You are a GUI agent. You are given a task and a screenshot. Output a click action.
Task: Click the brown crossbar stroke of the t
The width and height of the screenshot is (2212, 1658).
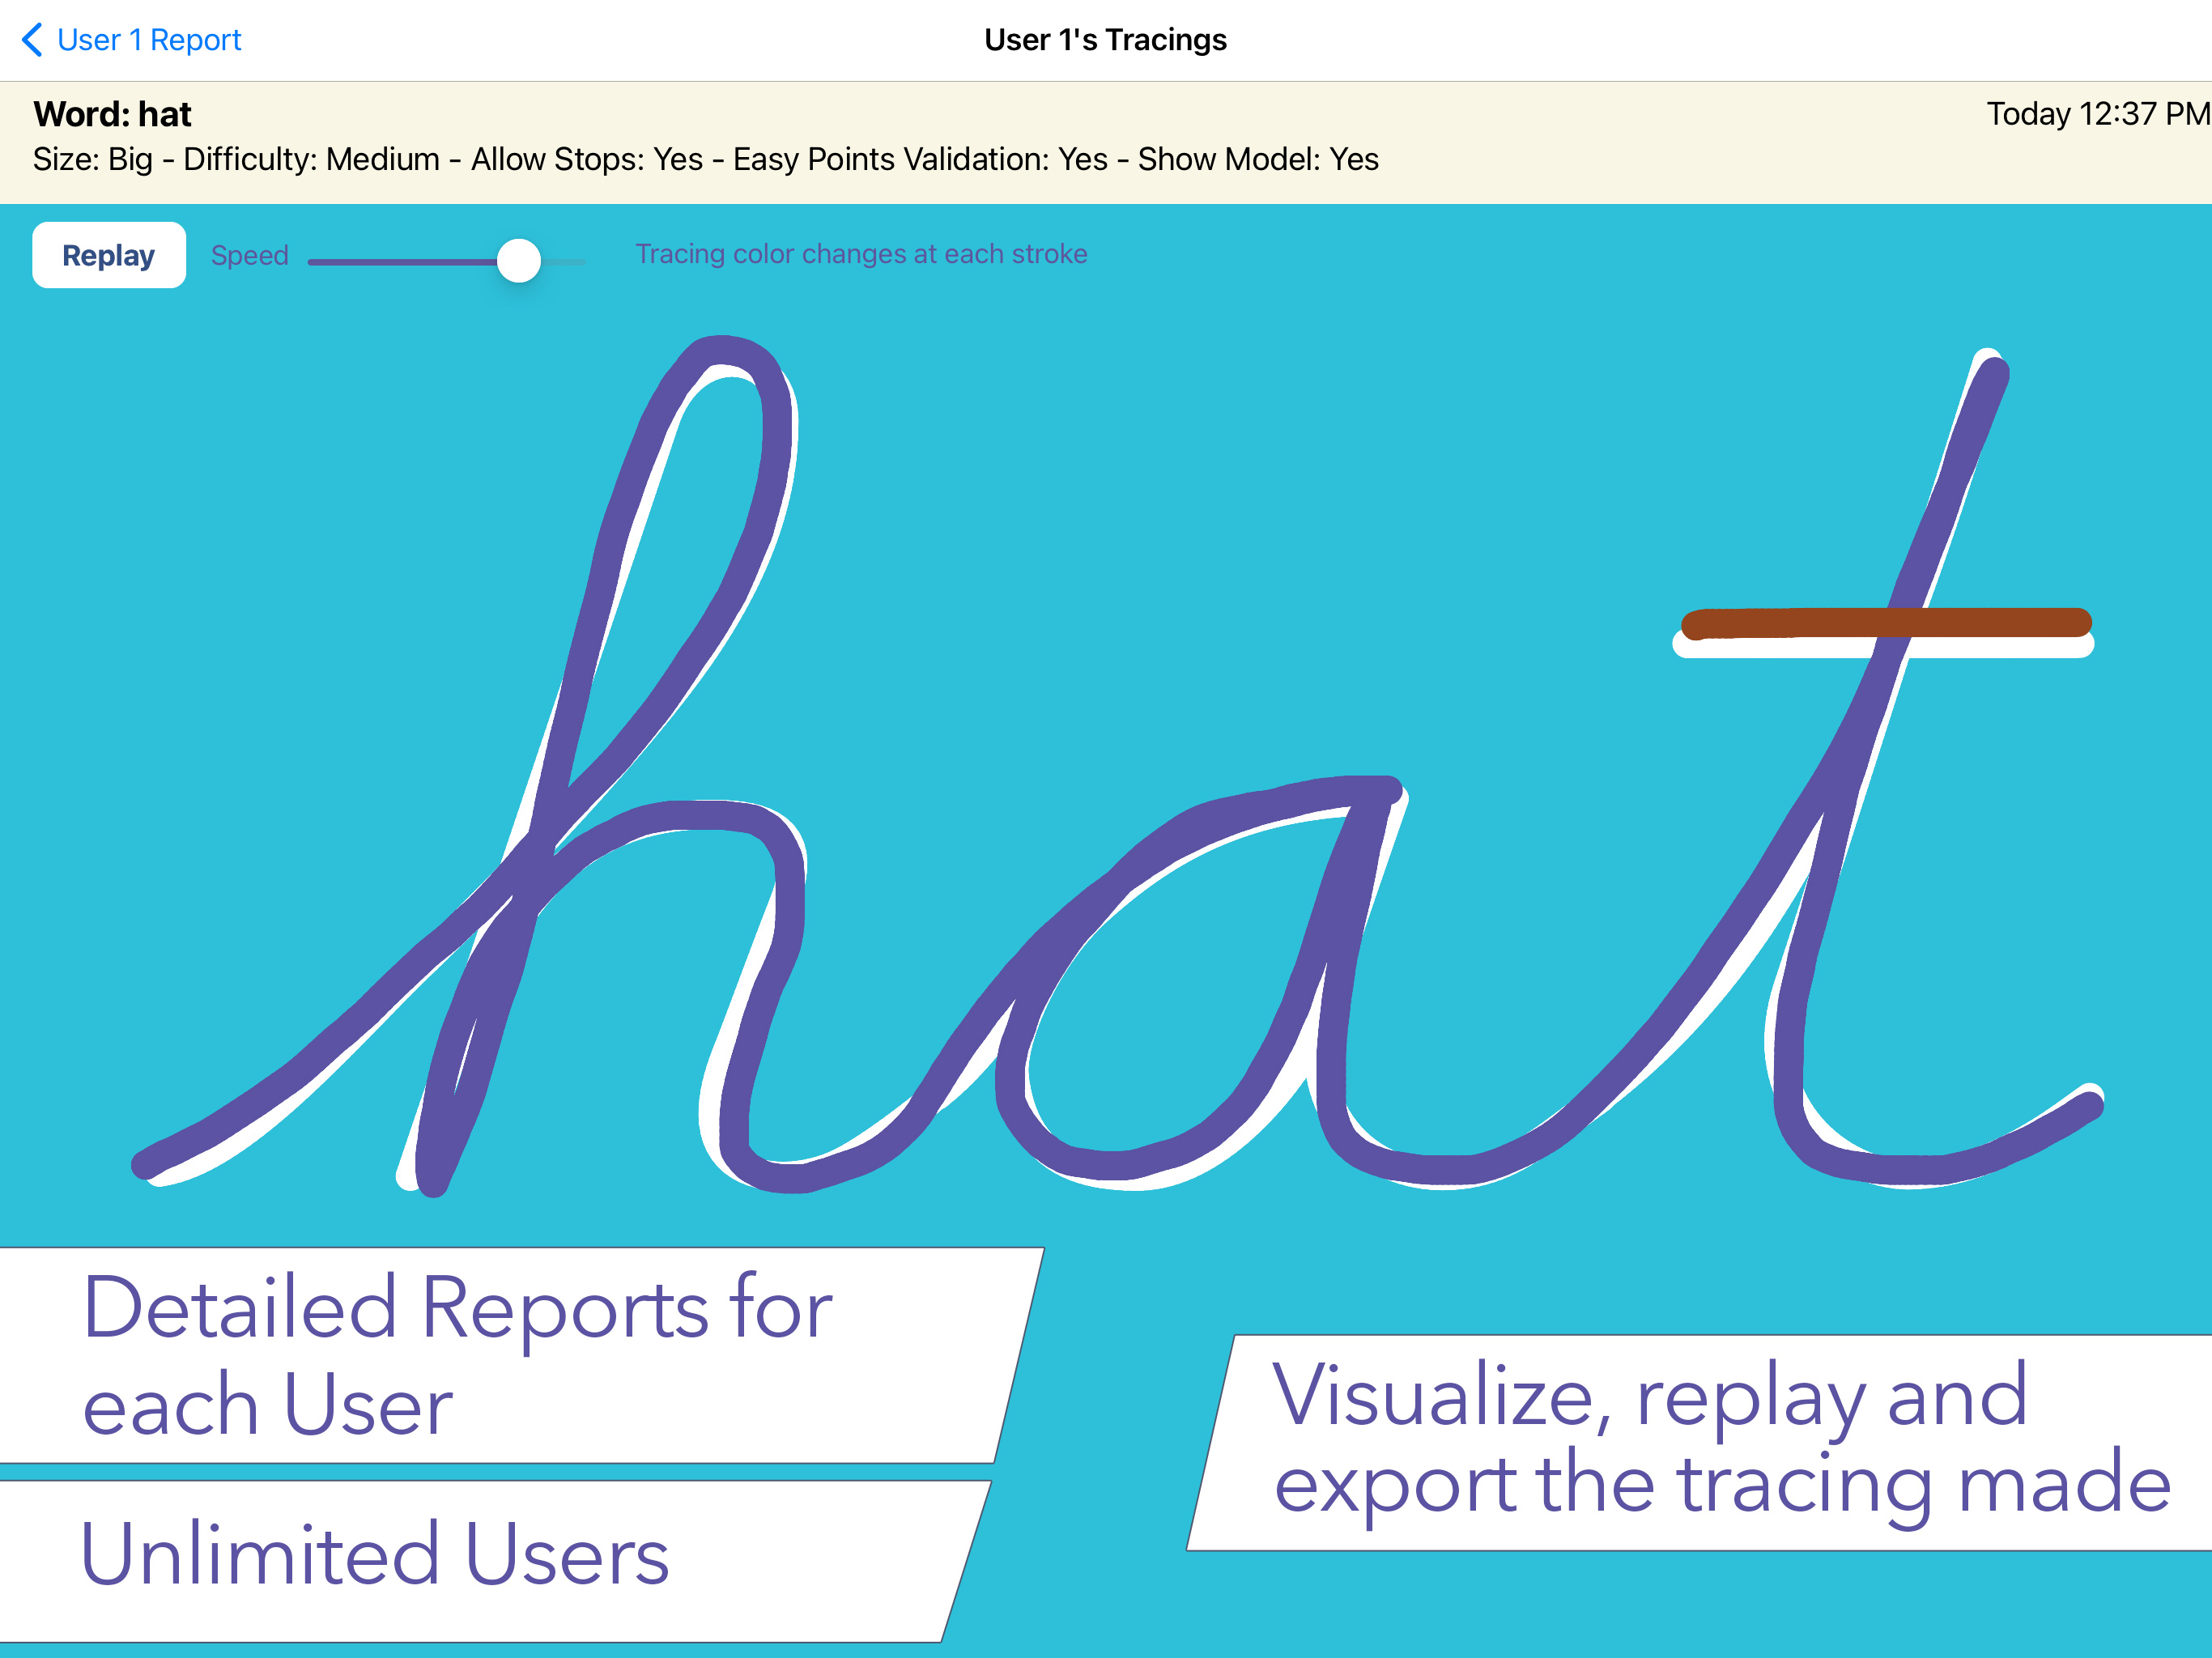pyautogui.click(x=1800, y=624)
